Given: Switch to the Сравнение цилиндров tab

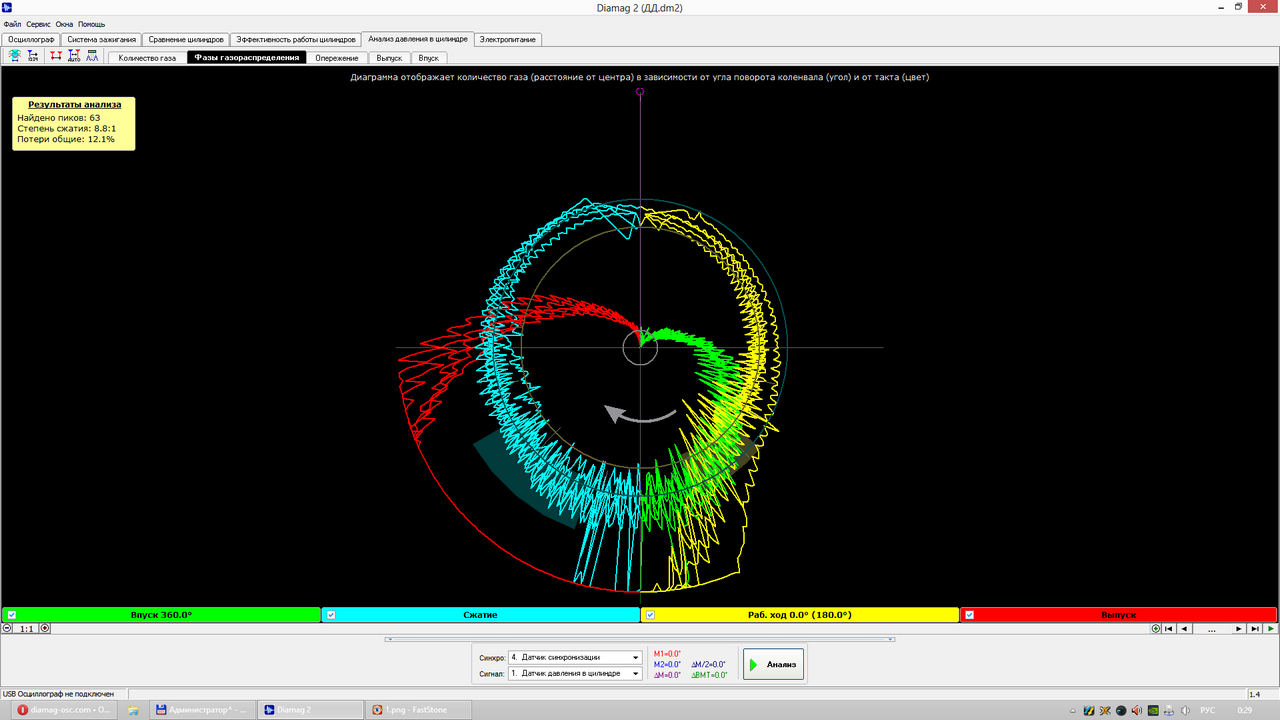Looking at the screenshot, I should (186, 40).
